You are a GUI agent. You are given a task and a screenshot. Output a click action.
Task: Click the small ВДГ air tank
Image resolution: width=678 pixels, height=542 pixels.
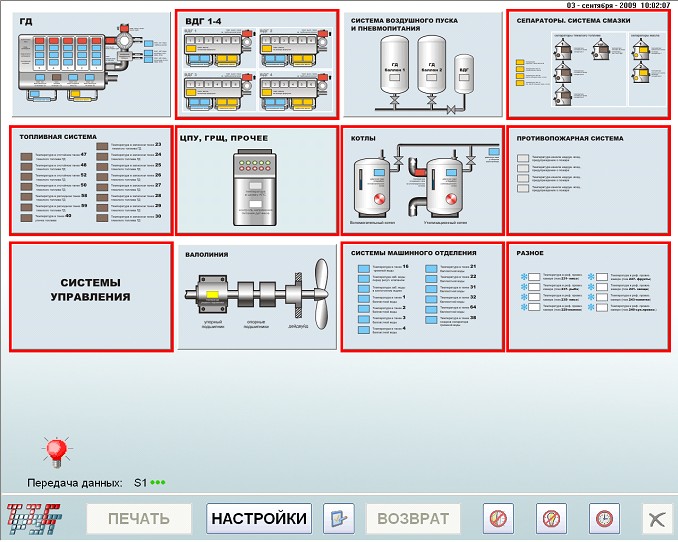[x=464, y=74]
